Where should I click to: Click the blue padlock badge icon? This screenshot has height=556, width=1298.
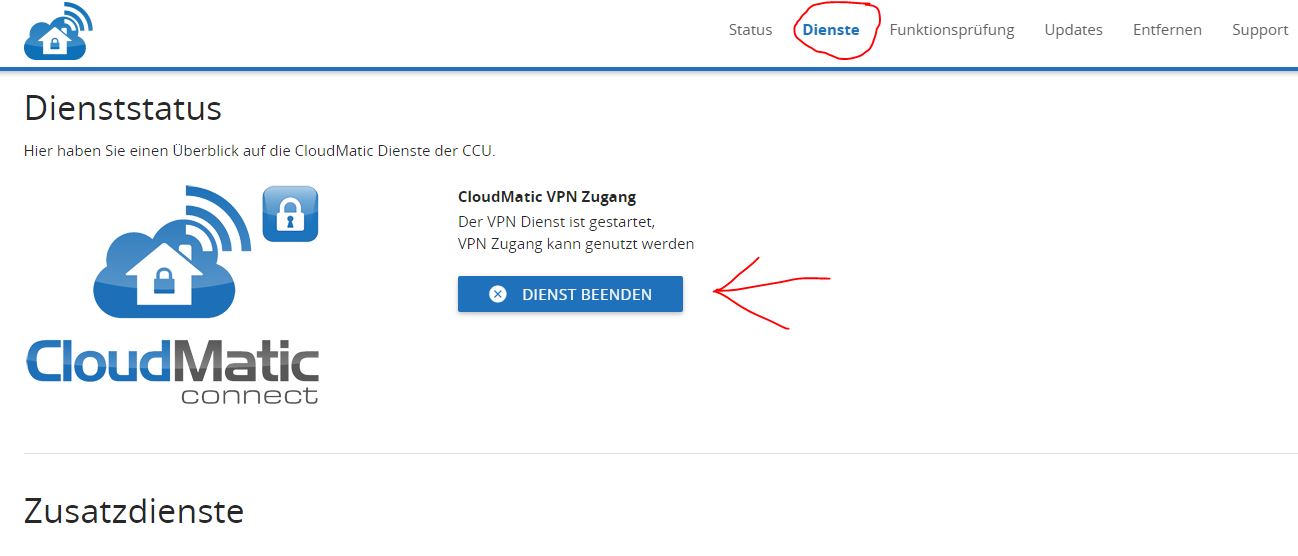pos(290,213)
